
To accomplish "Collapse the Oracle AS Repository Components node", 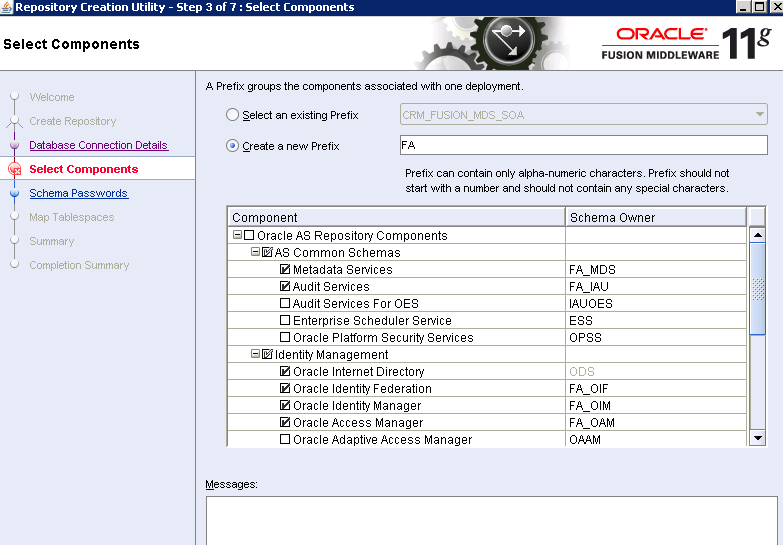I will [x=237, y=236].
